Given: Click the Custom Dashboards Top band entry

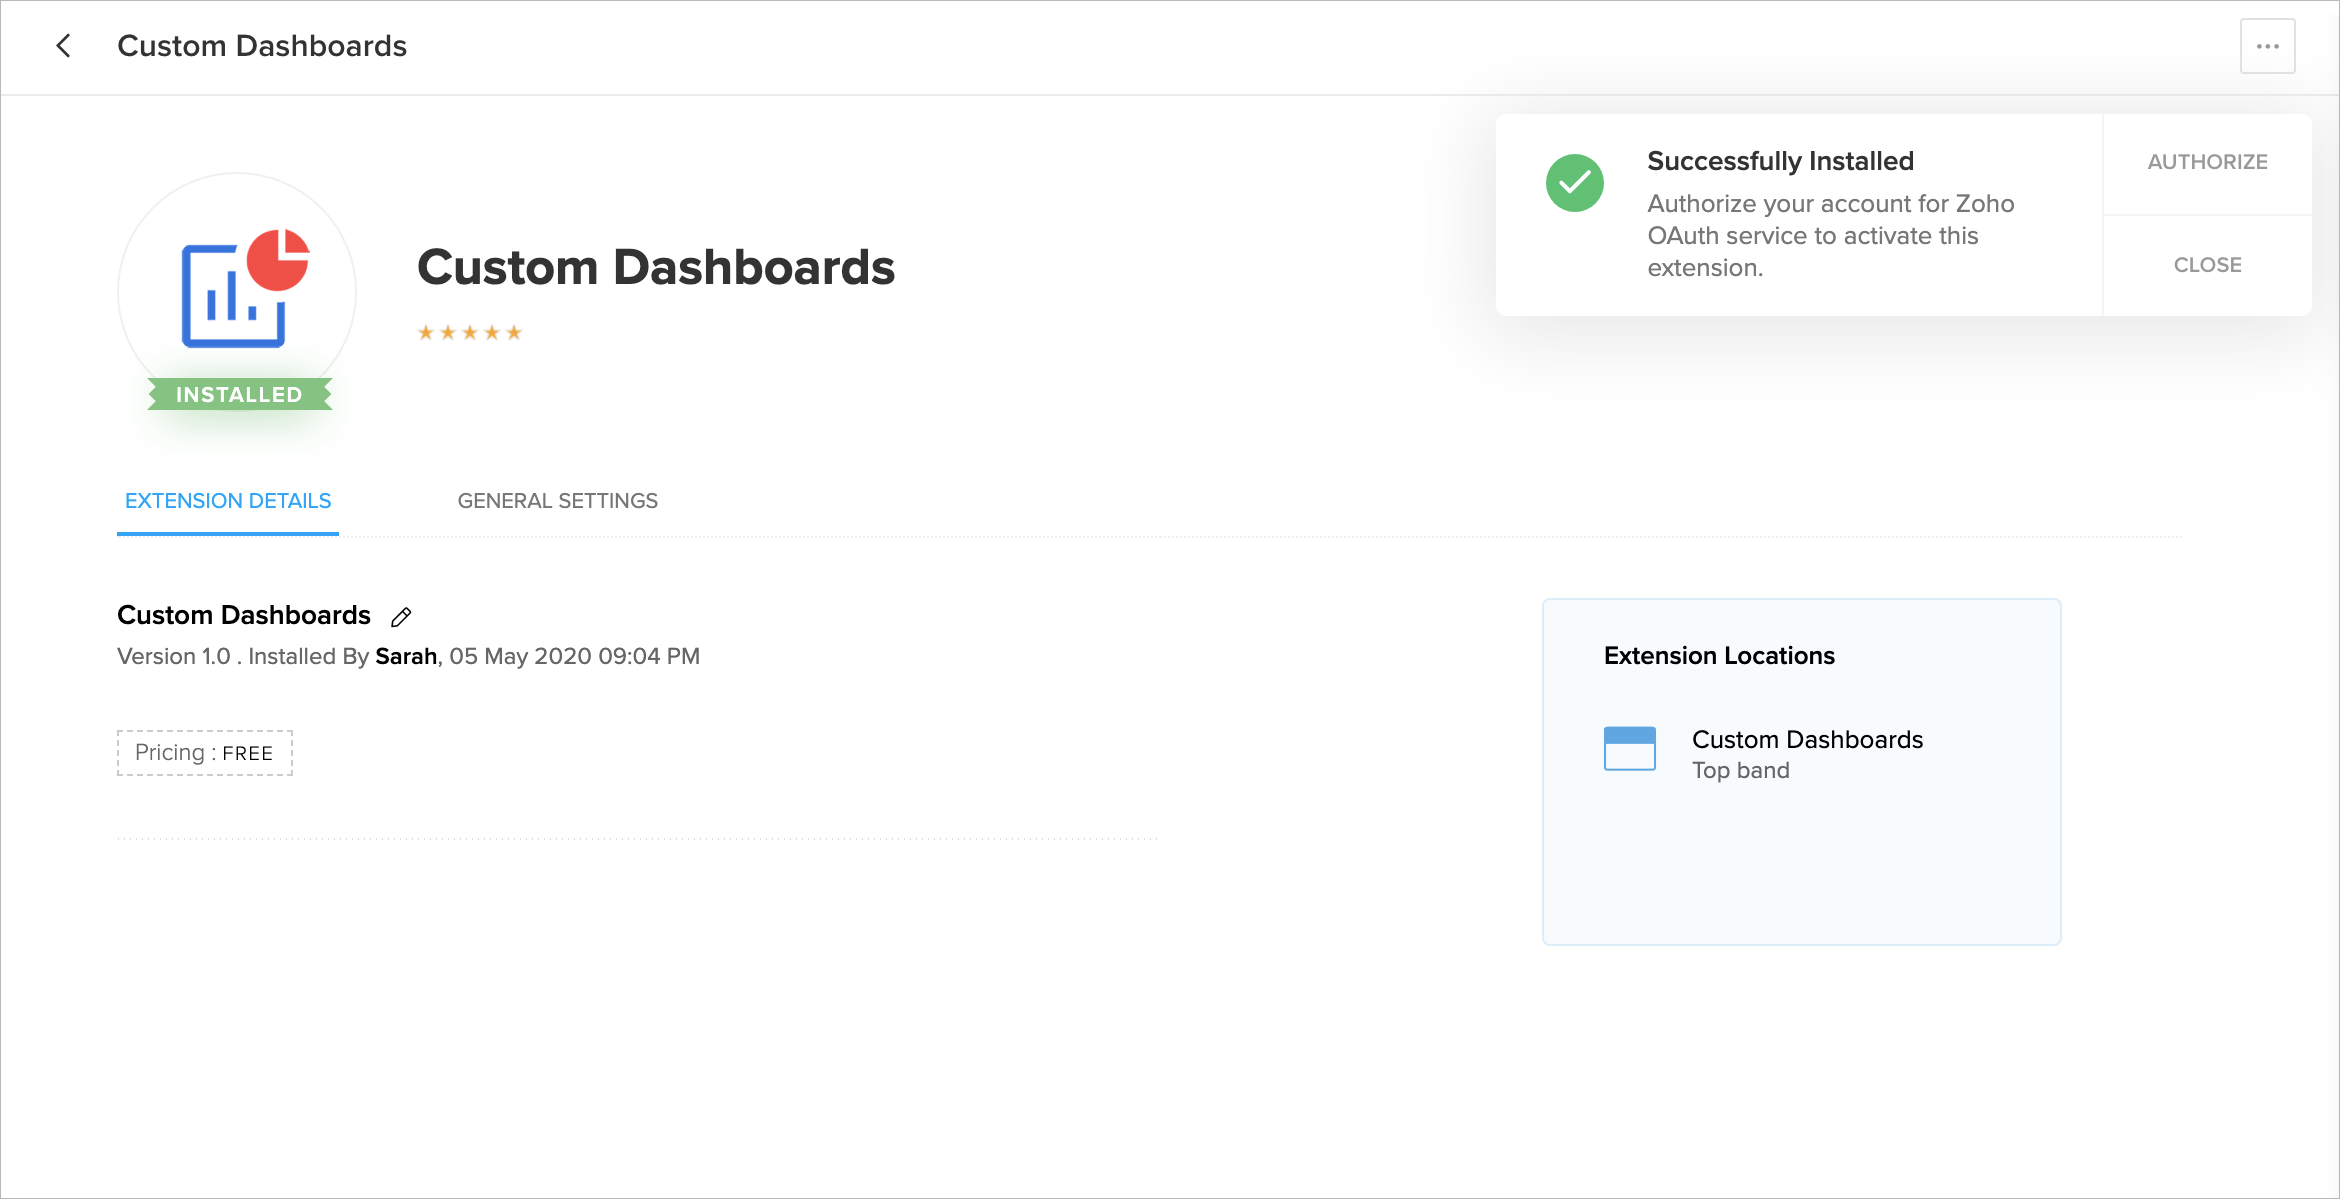Looking at the screenshot, I should pos(1806,741).
